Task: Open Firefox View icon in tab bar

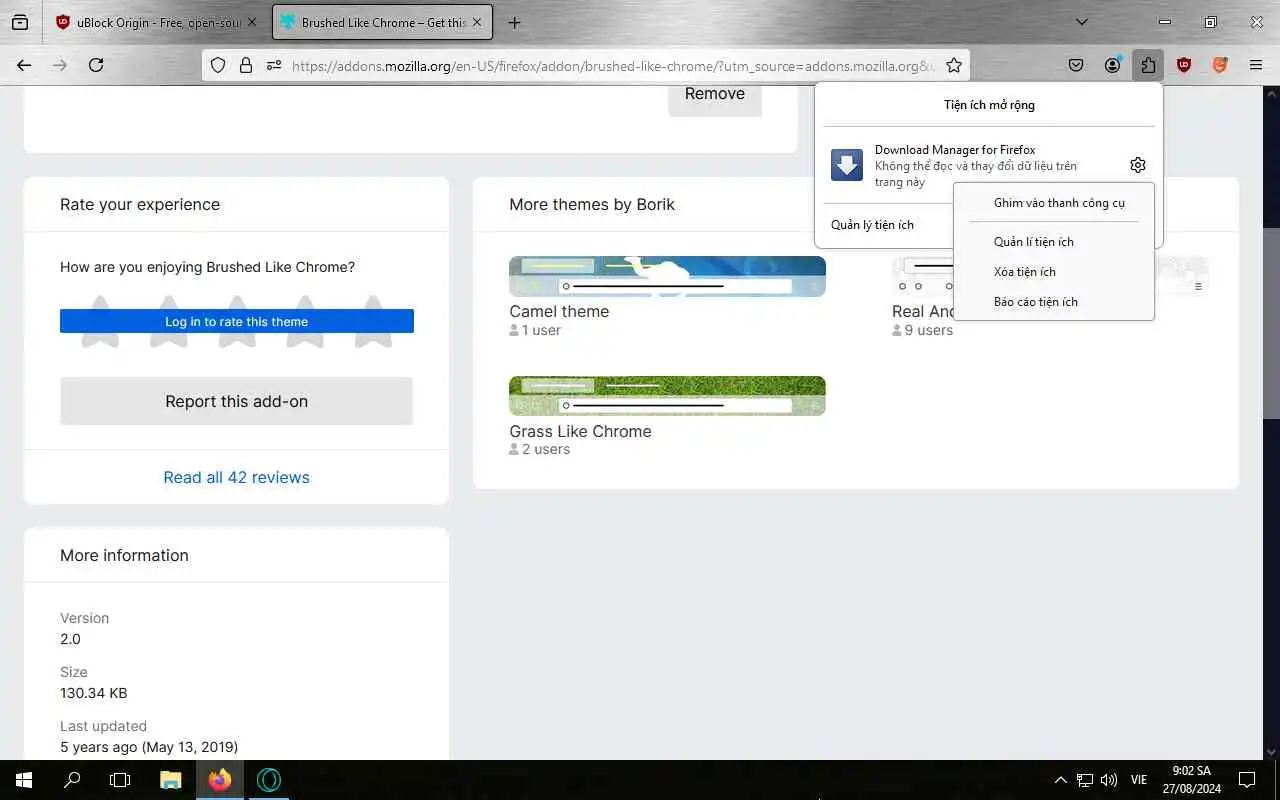Action: [20, 22]
